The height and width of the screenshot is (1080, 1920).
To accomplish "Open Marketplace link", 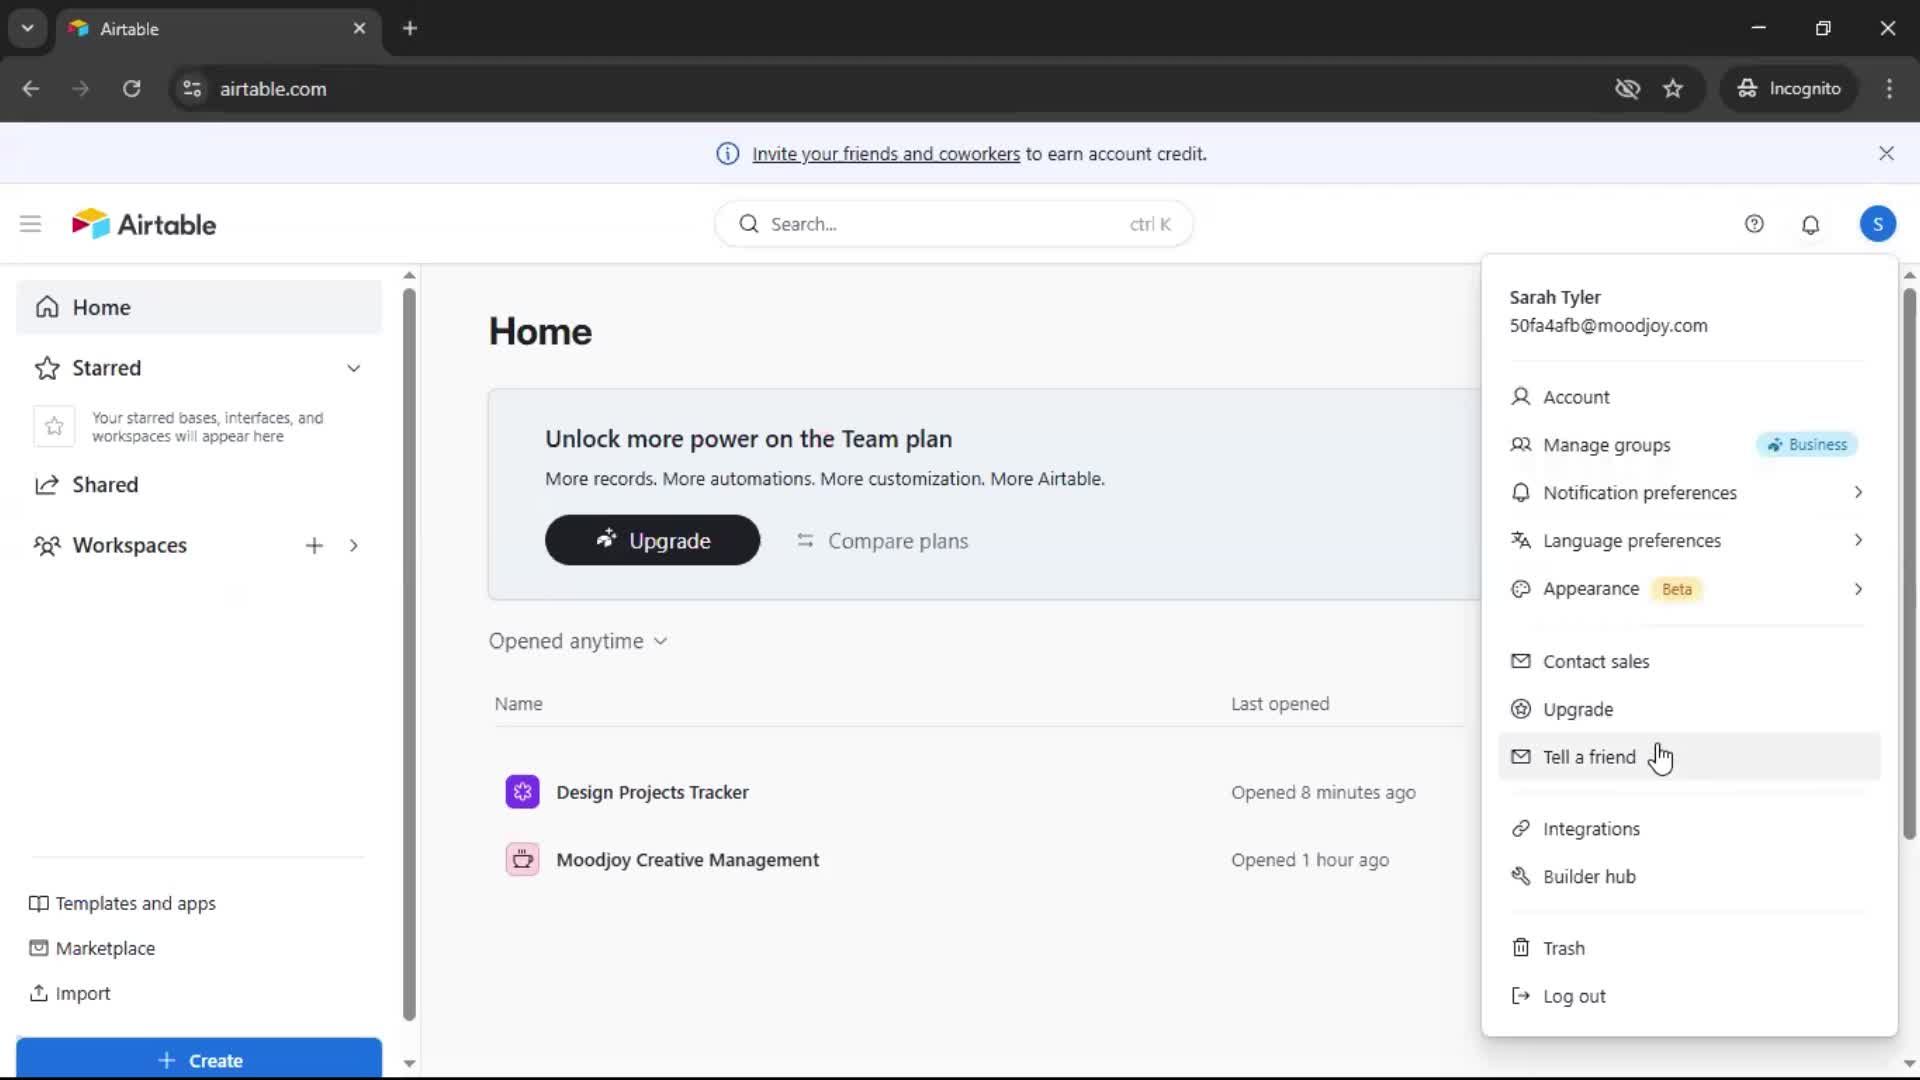I will (x=92, y=948).
